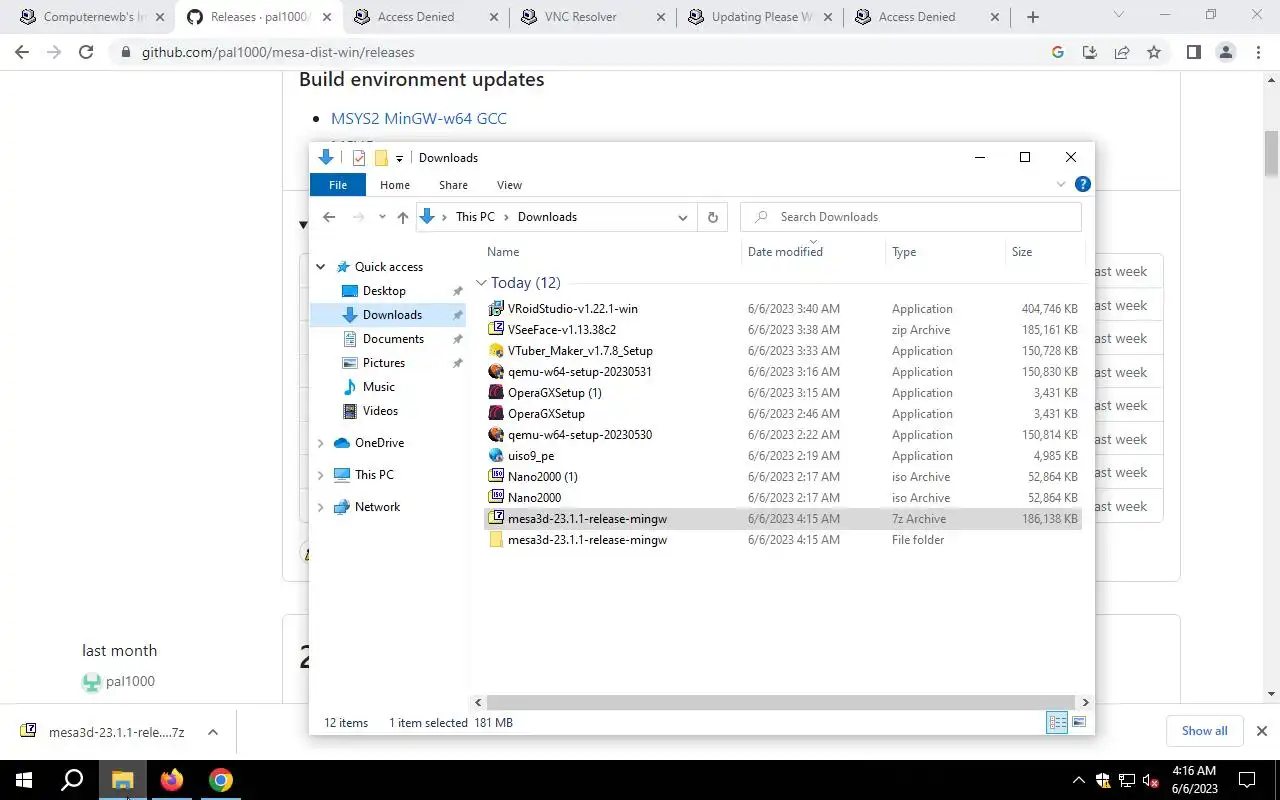Select the mesa3d-23.1.1-release-mingw file folder
1280x800 pixels.
(587, 540)
